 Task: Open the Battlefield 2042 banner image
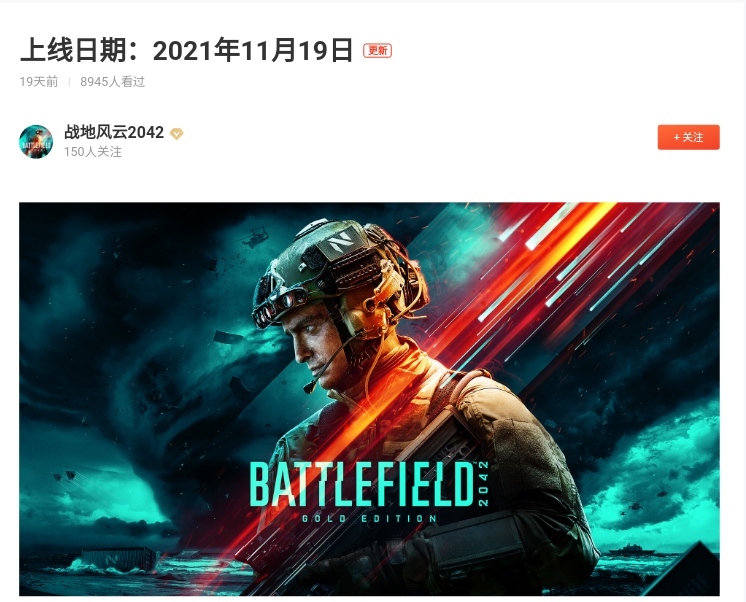369,399
